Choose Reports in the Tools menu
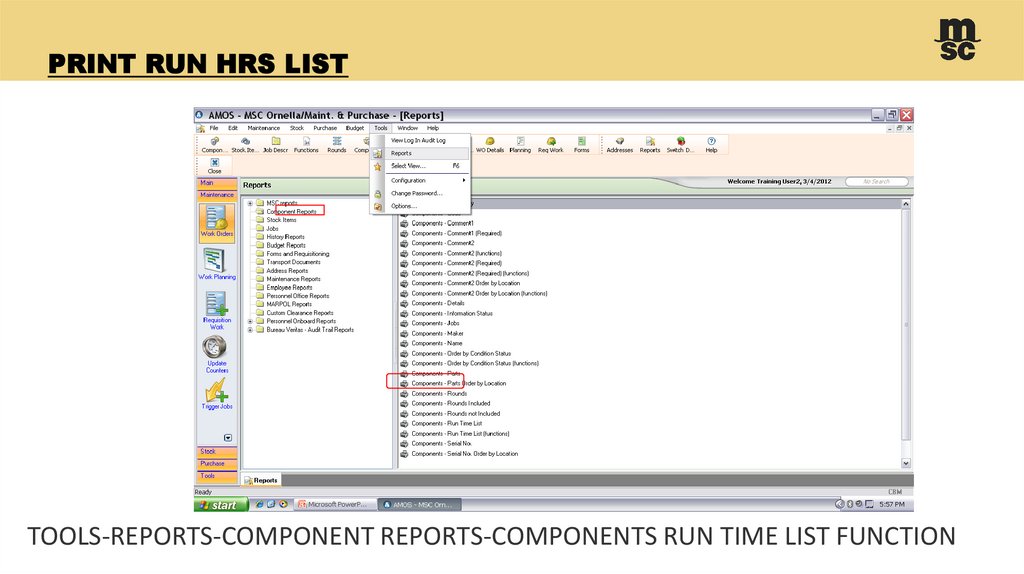 [x=419, y=153]
